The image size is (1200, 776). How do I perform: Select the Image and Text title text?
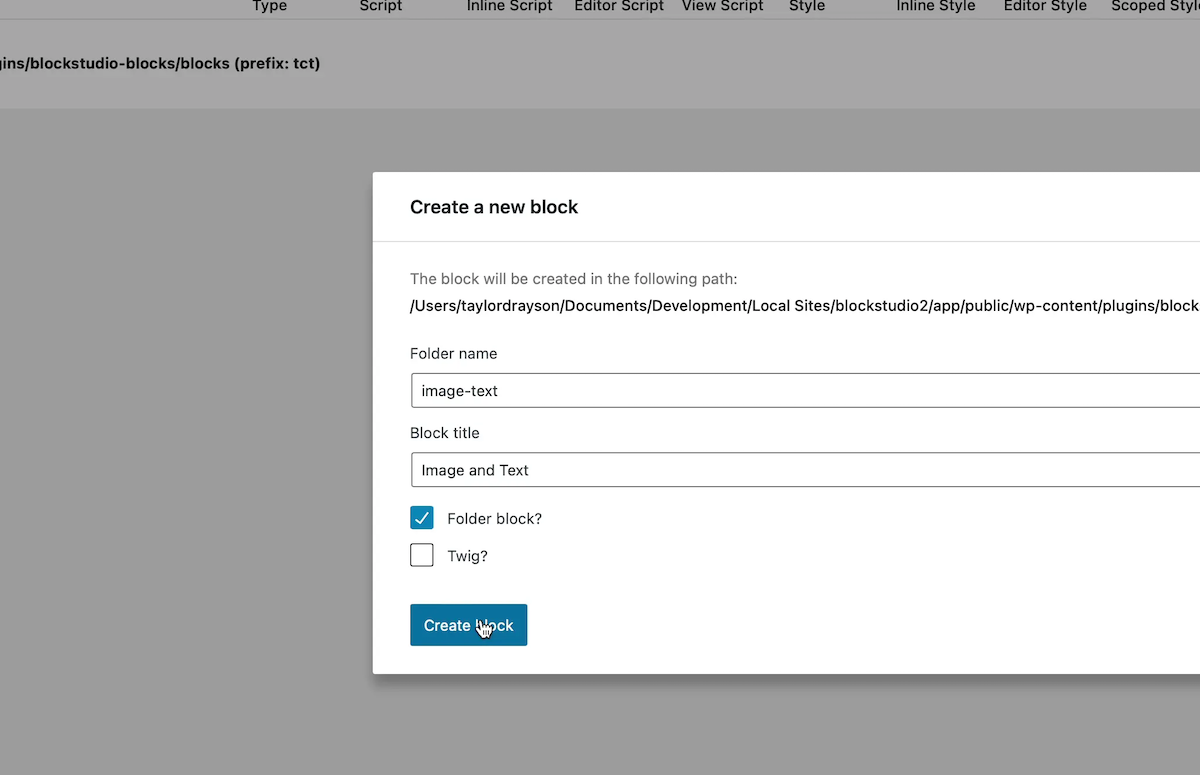click(474, 469)
